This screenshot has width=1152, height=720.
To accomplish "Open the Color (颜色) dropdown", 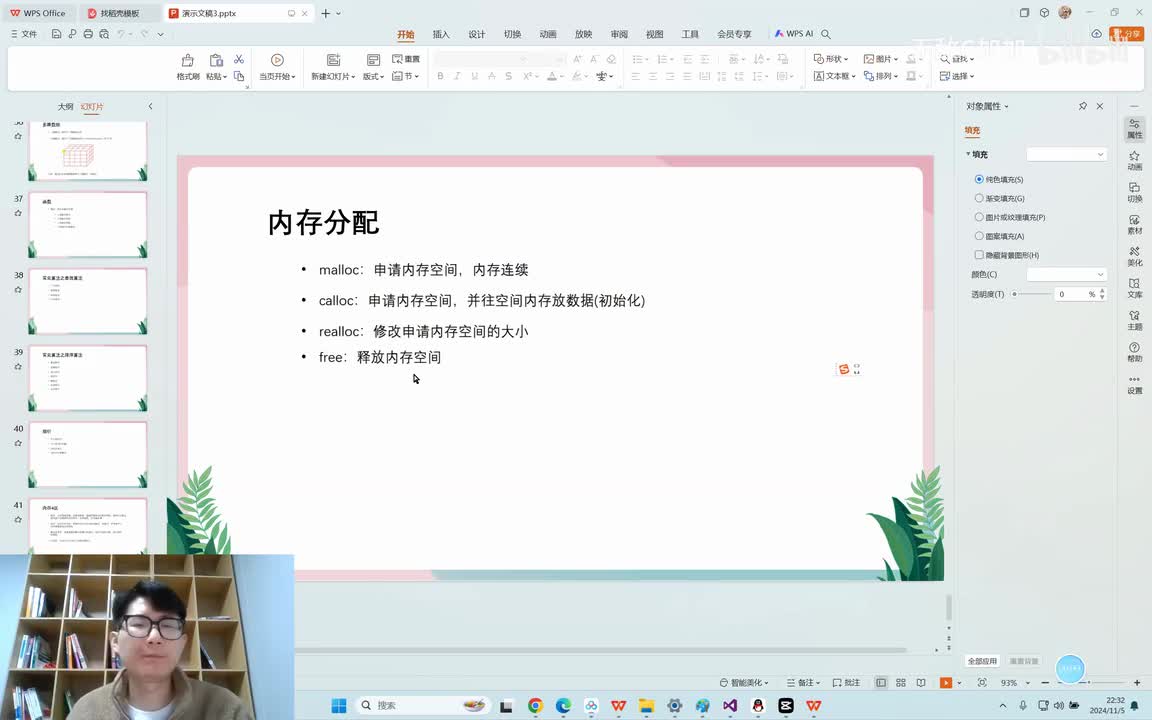I will tap(1066, 274).
